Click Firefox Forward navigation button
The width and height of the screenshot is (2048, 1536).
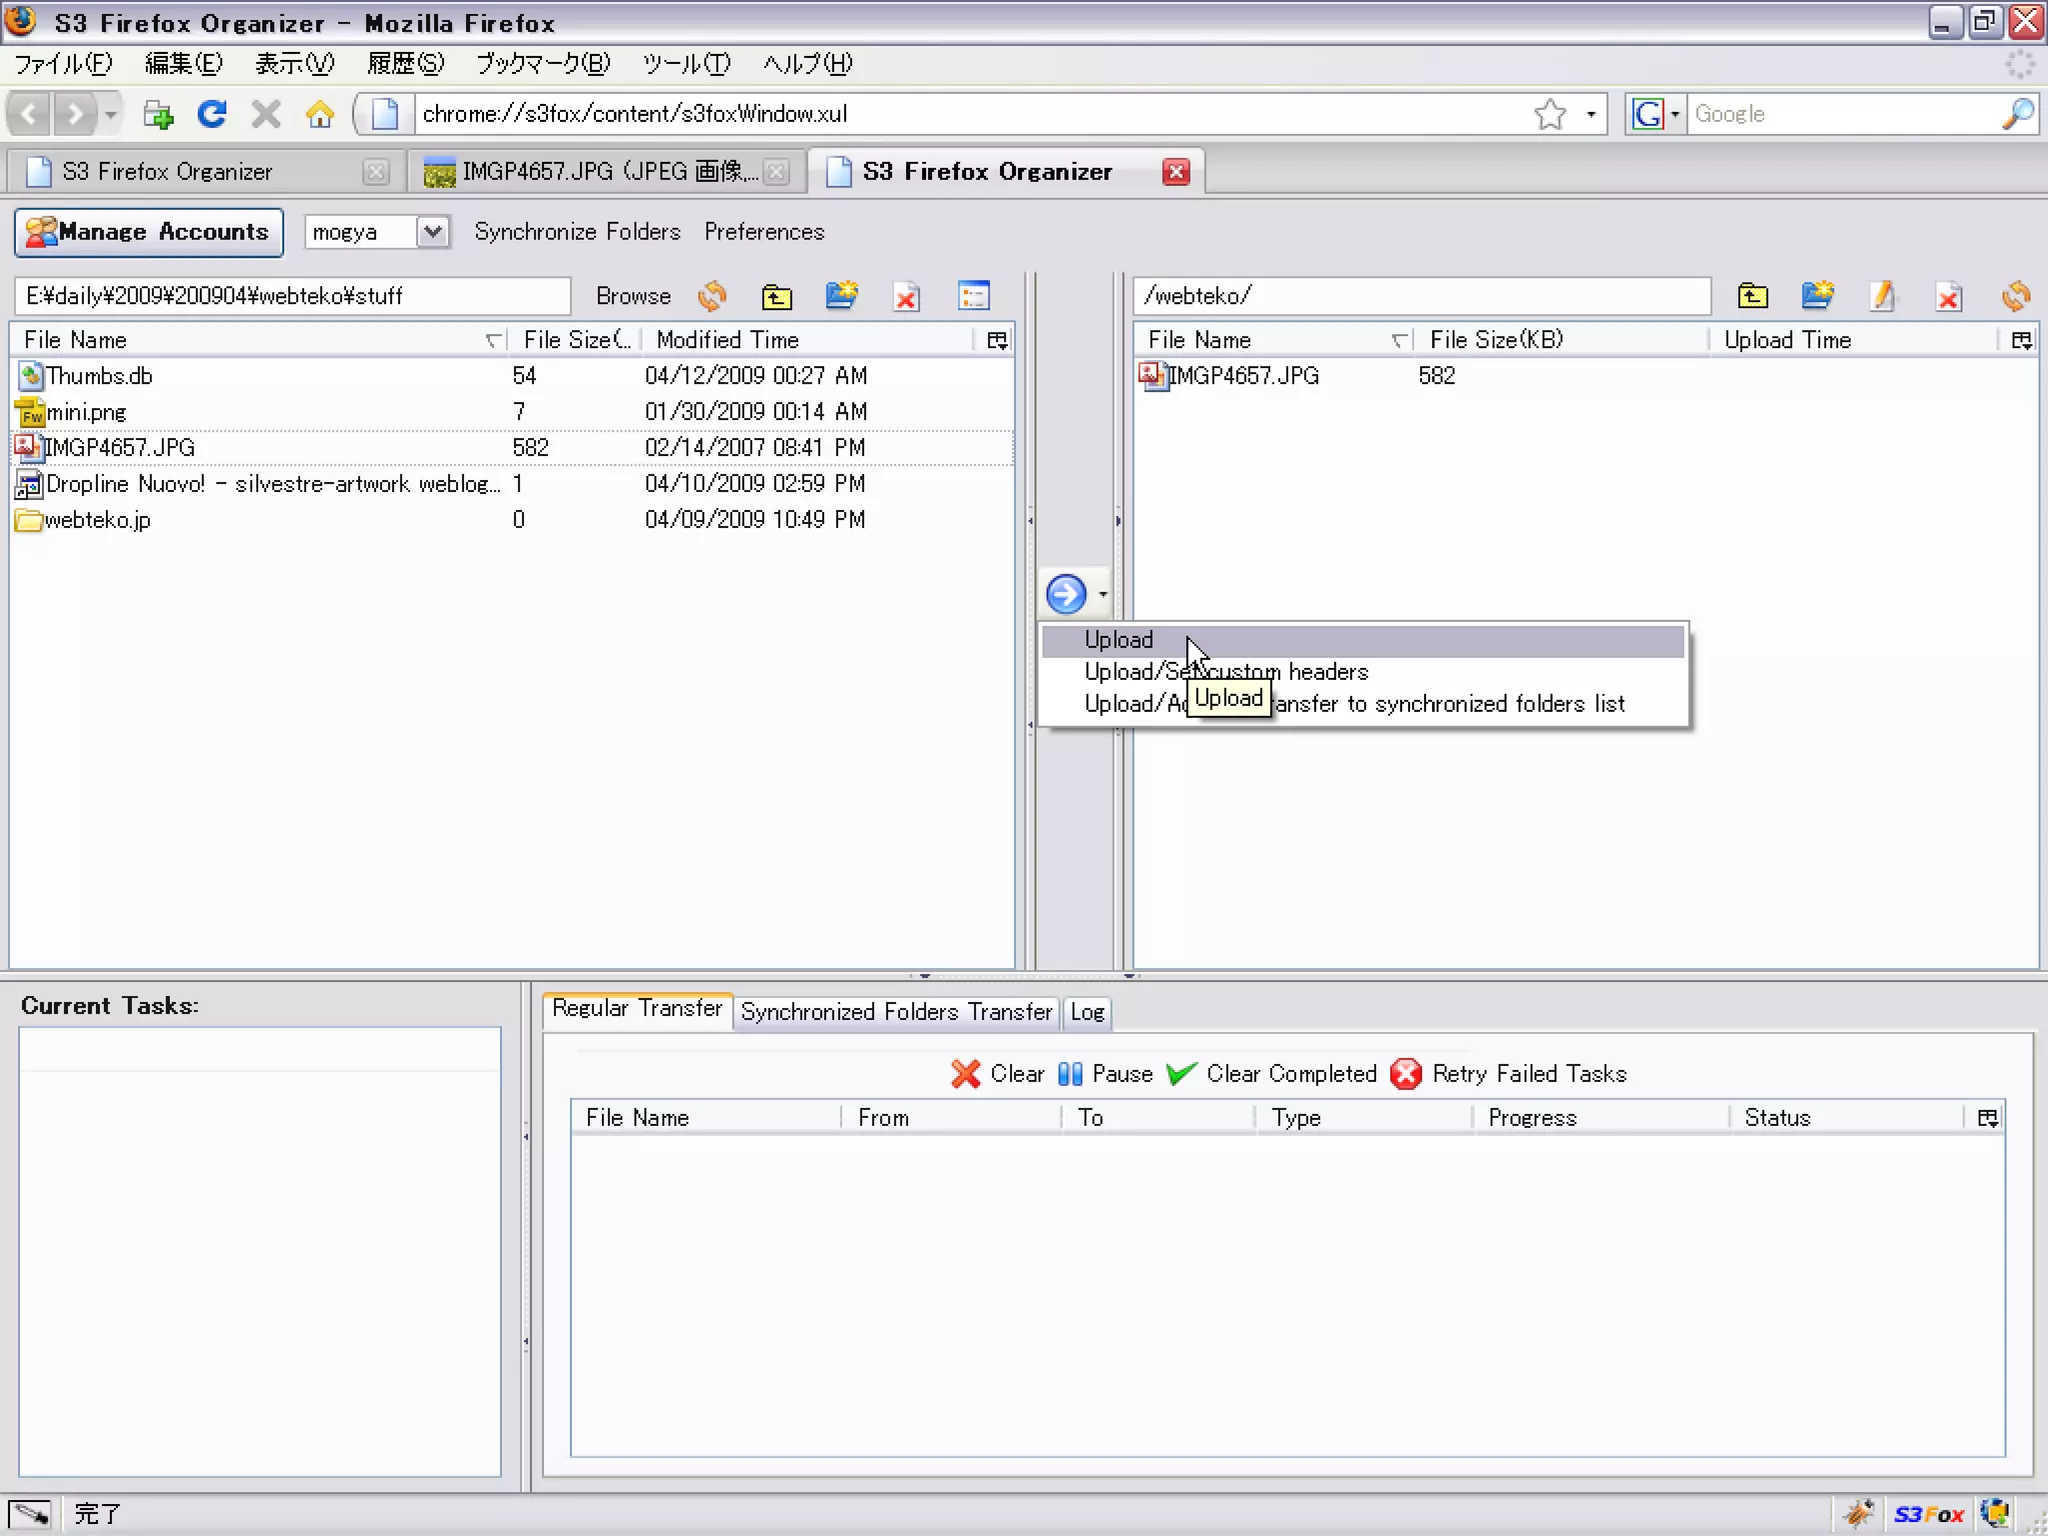75,114
